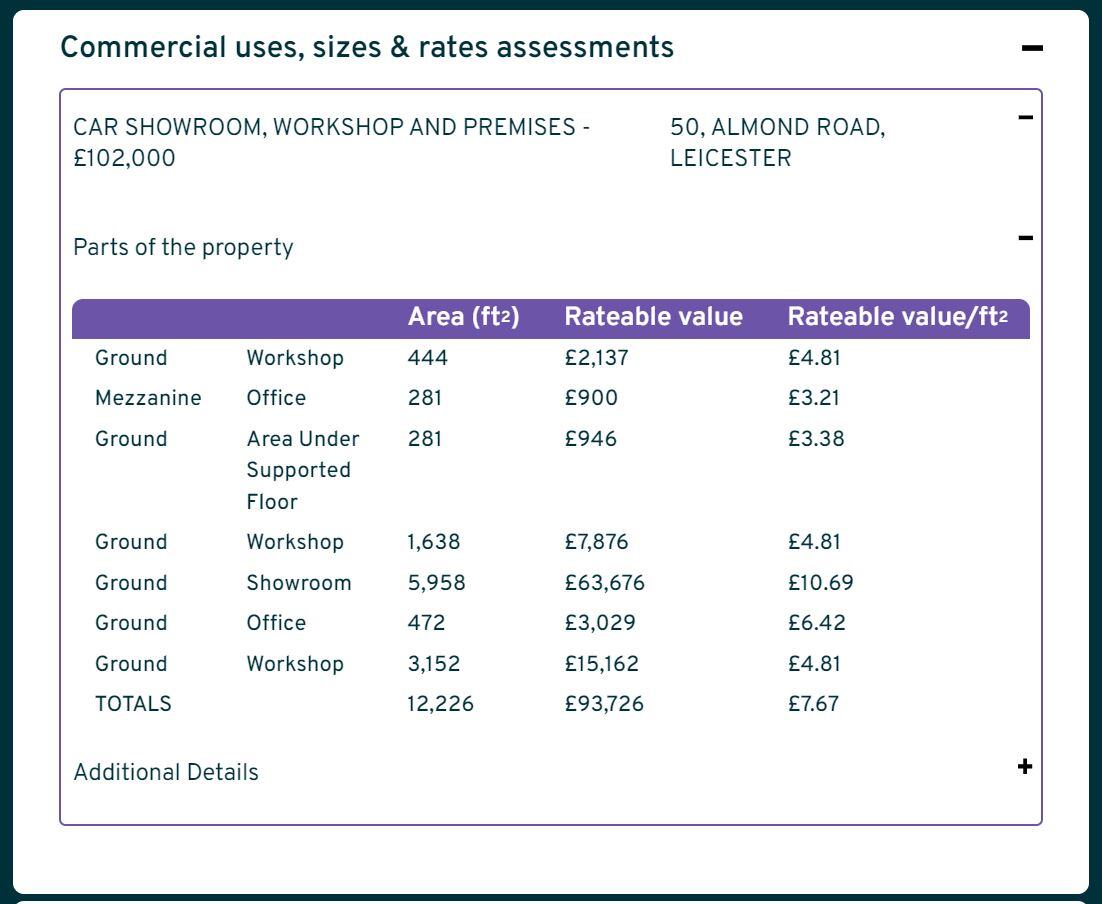
Task: Select the 1,638 workshop area value
Action: coord(434,542)
